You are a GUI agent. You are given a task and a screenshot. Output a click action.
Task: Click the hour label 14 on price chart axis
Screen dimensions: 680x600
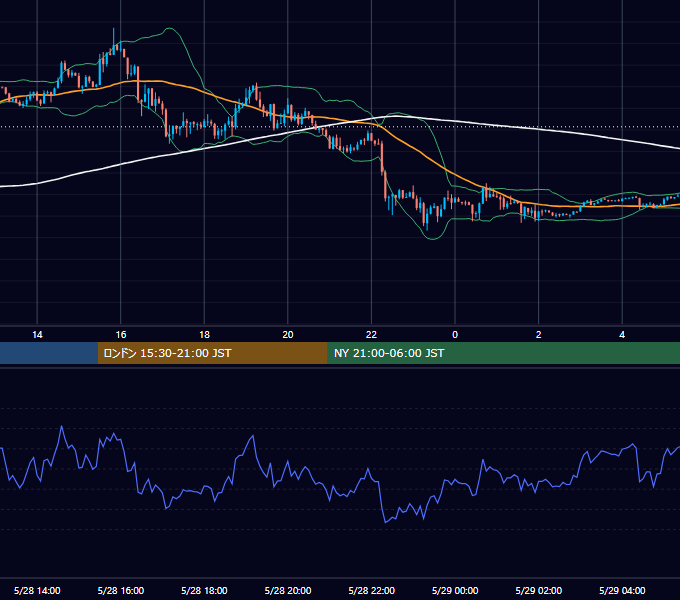click(x=37, y=335)
